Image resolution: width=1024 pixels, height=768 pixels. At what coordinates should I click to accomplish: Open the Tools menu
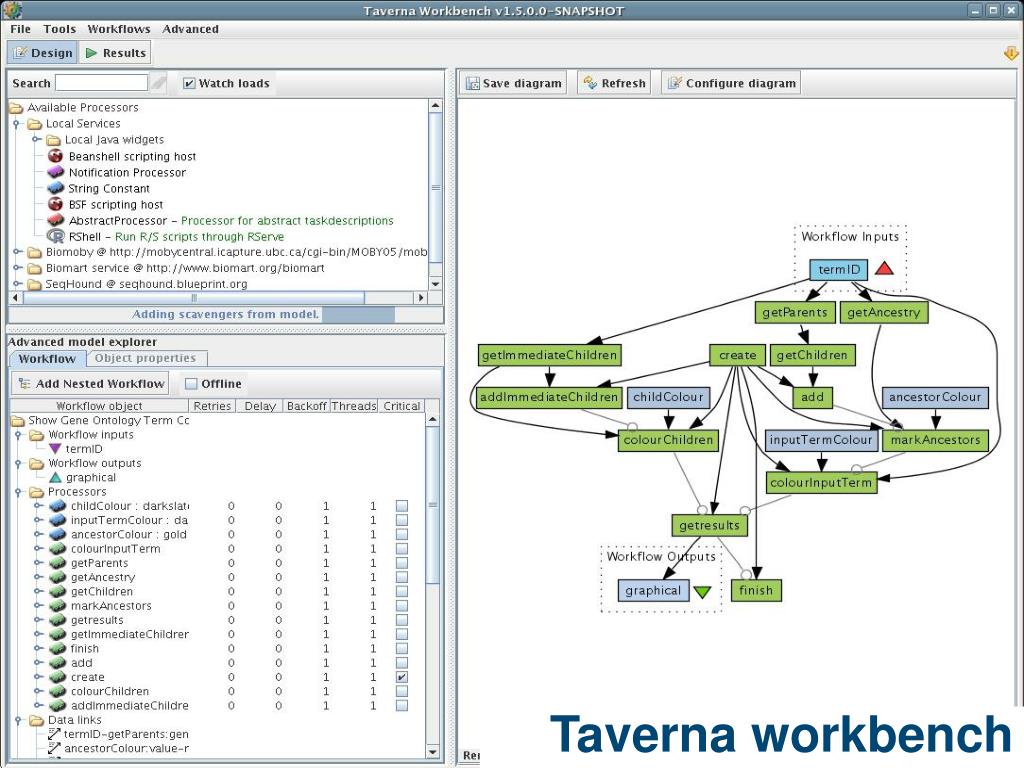tap(59, 29)
